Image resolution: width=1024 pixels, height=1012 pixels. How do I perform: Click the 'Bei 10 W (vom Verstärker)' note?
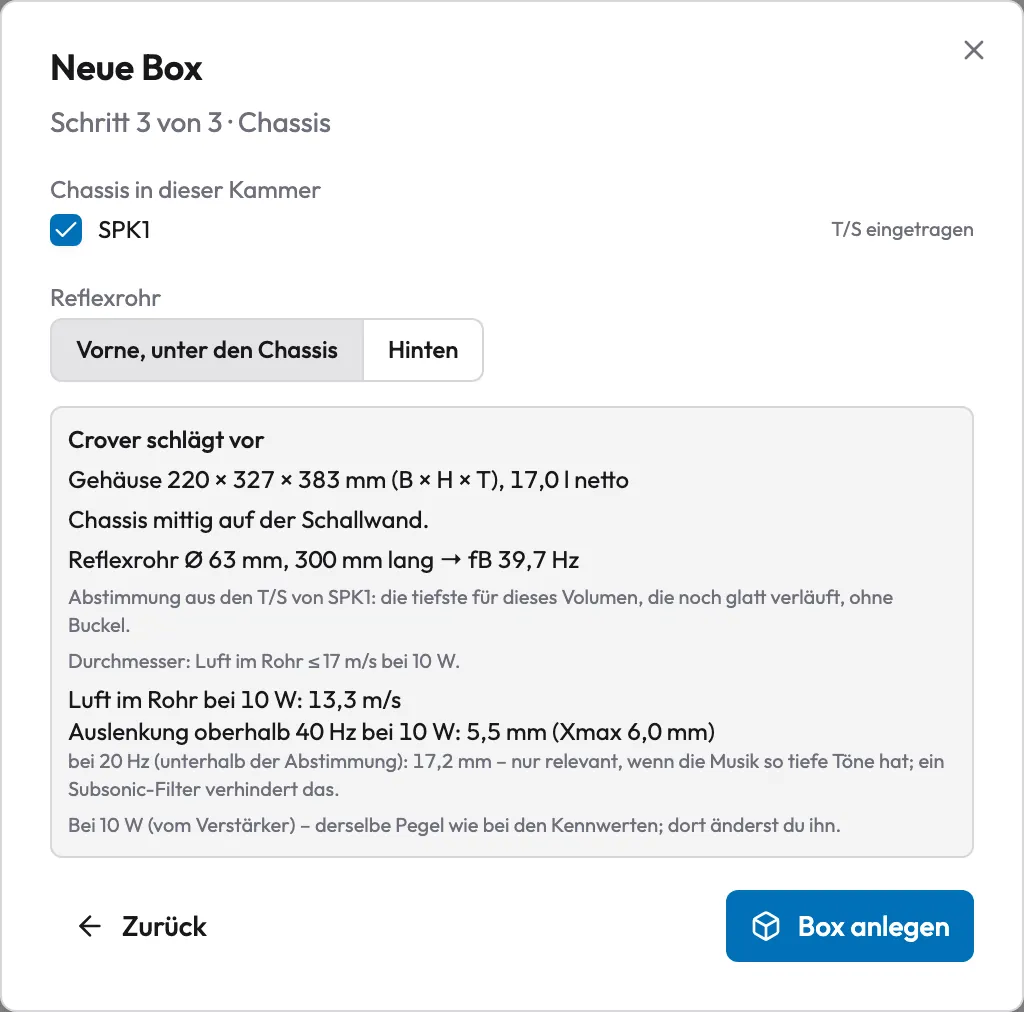(x=454, y=825)
